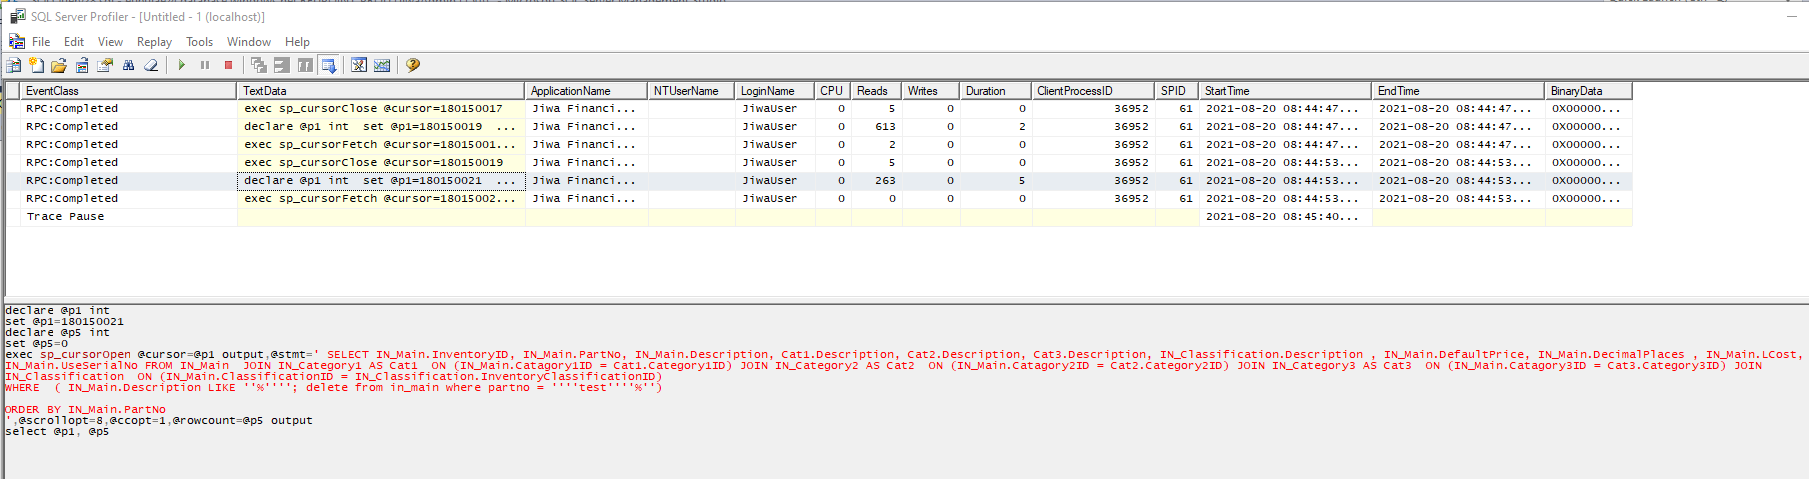Clear the trace window with eraser icon
The height and width of the screenshot is (479, 1809).
coord(151,65)
